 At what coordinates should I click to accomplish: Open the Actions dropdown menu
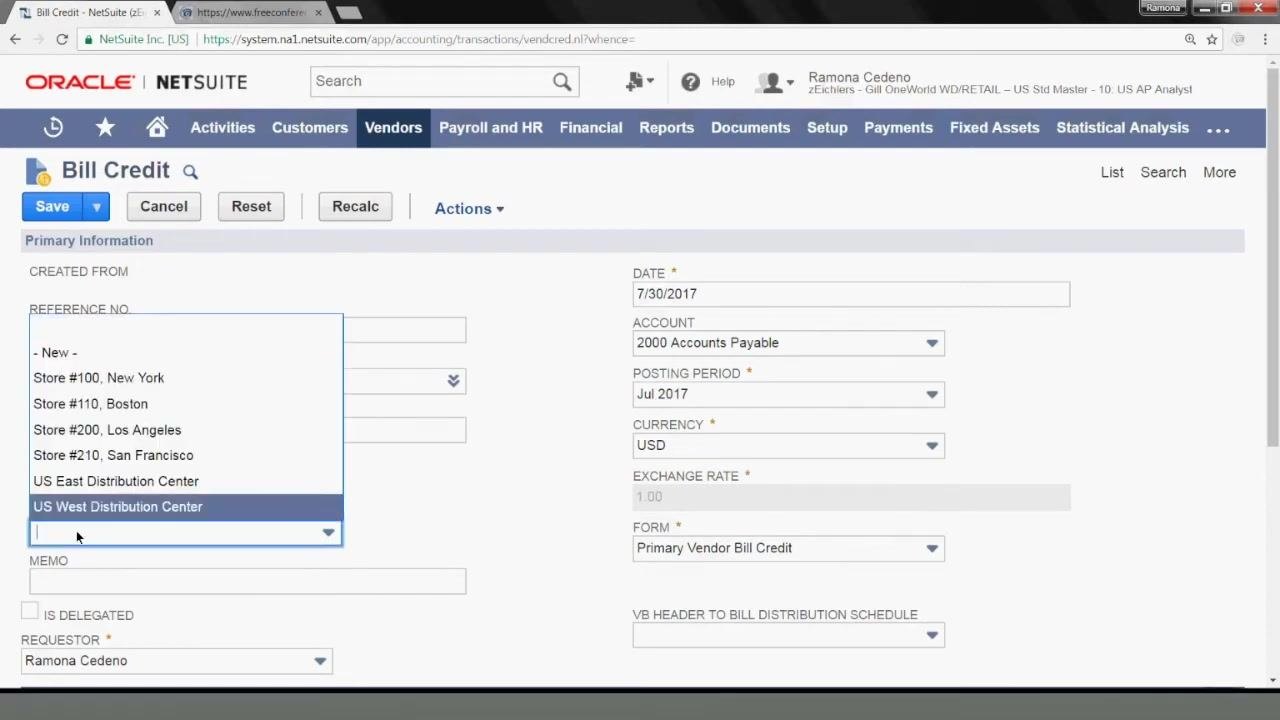tap(469, 208)
